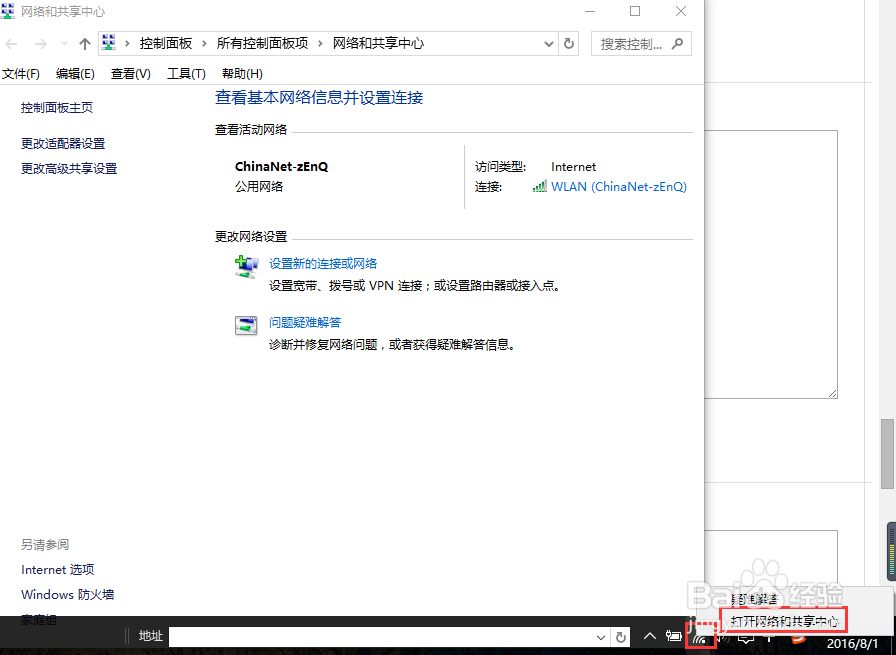Expand hidden tray icons with the chevron

650,636
